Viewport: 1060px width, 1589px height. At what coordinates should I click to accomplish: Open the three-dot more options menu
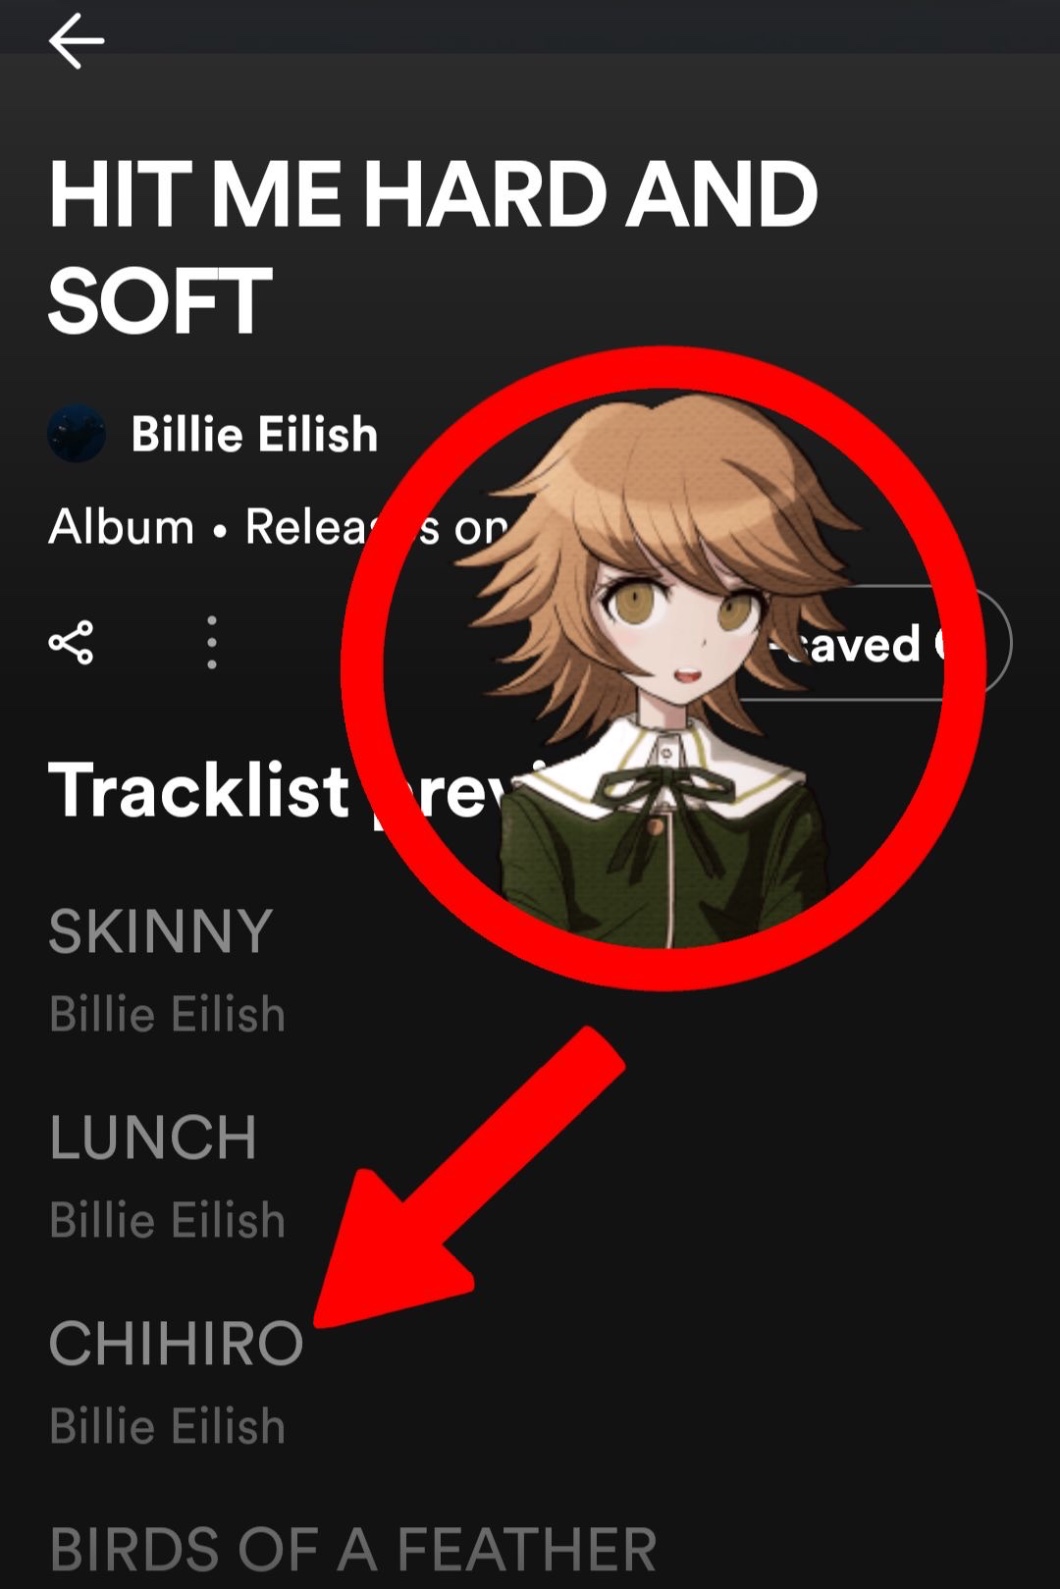point(211,643)
